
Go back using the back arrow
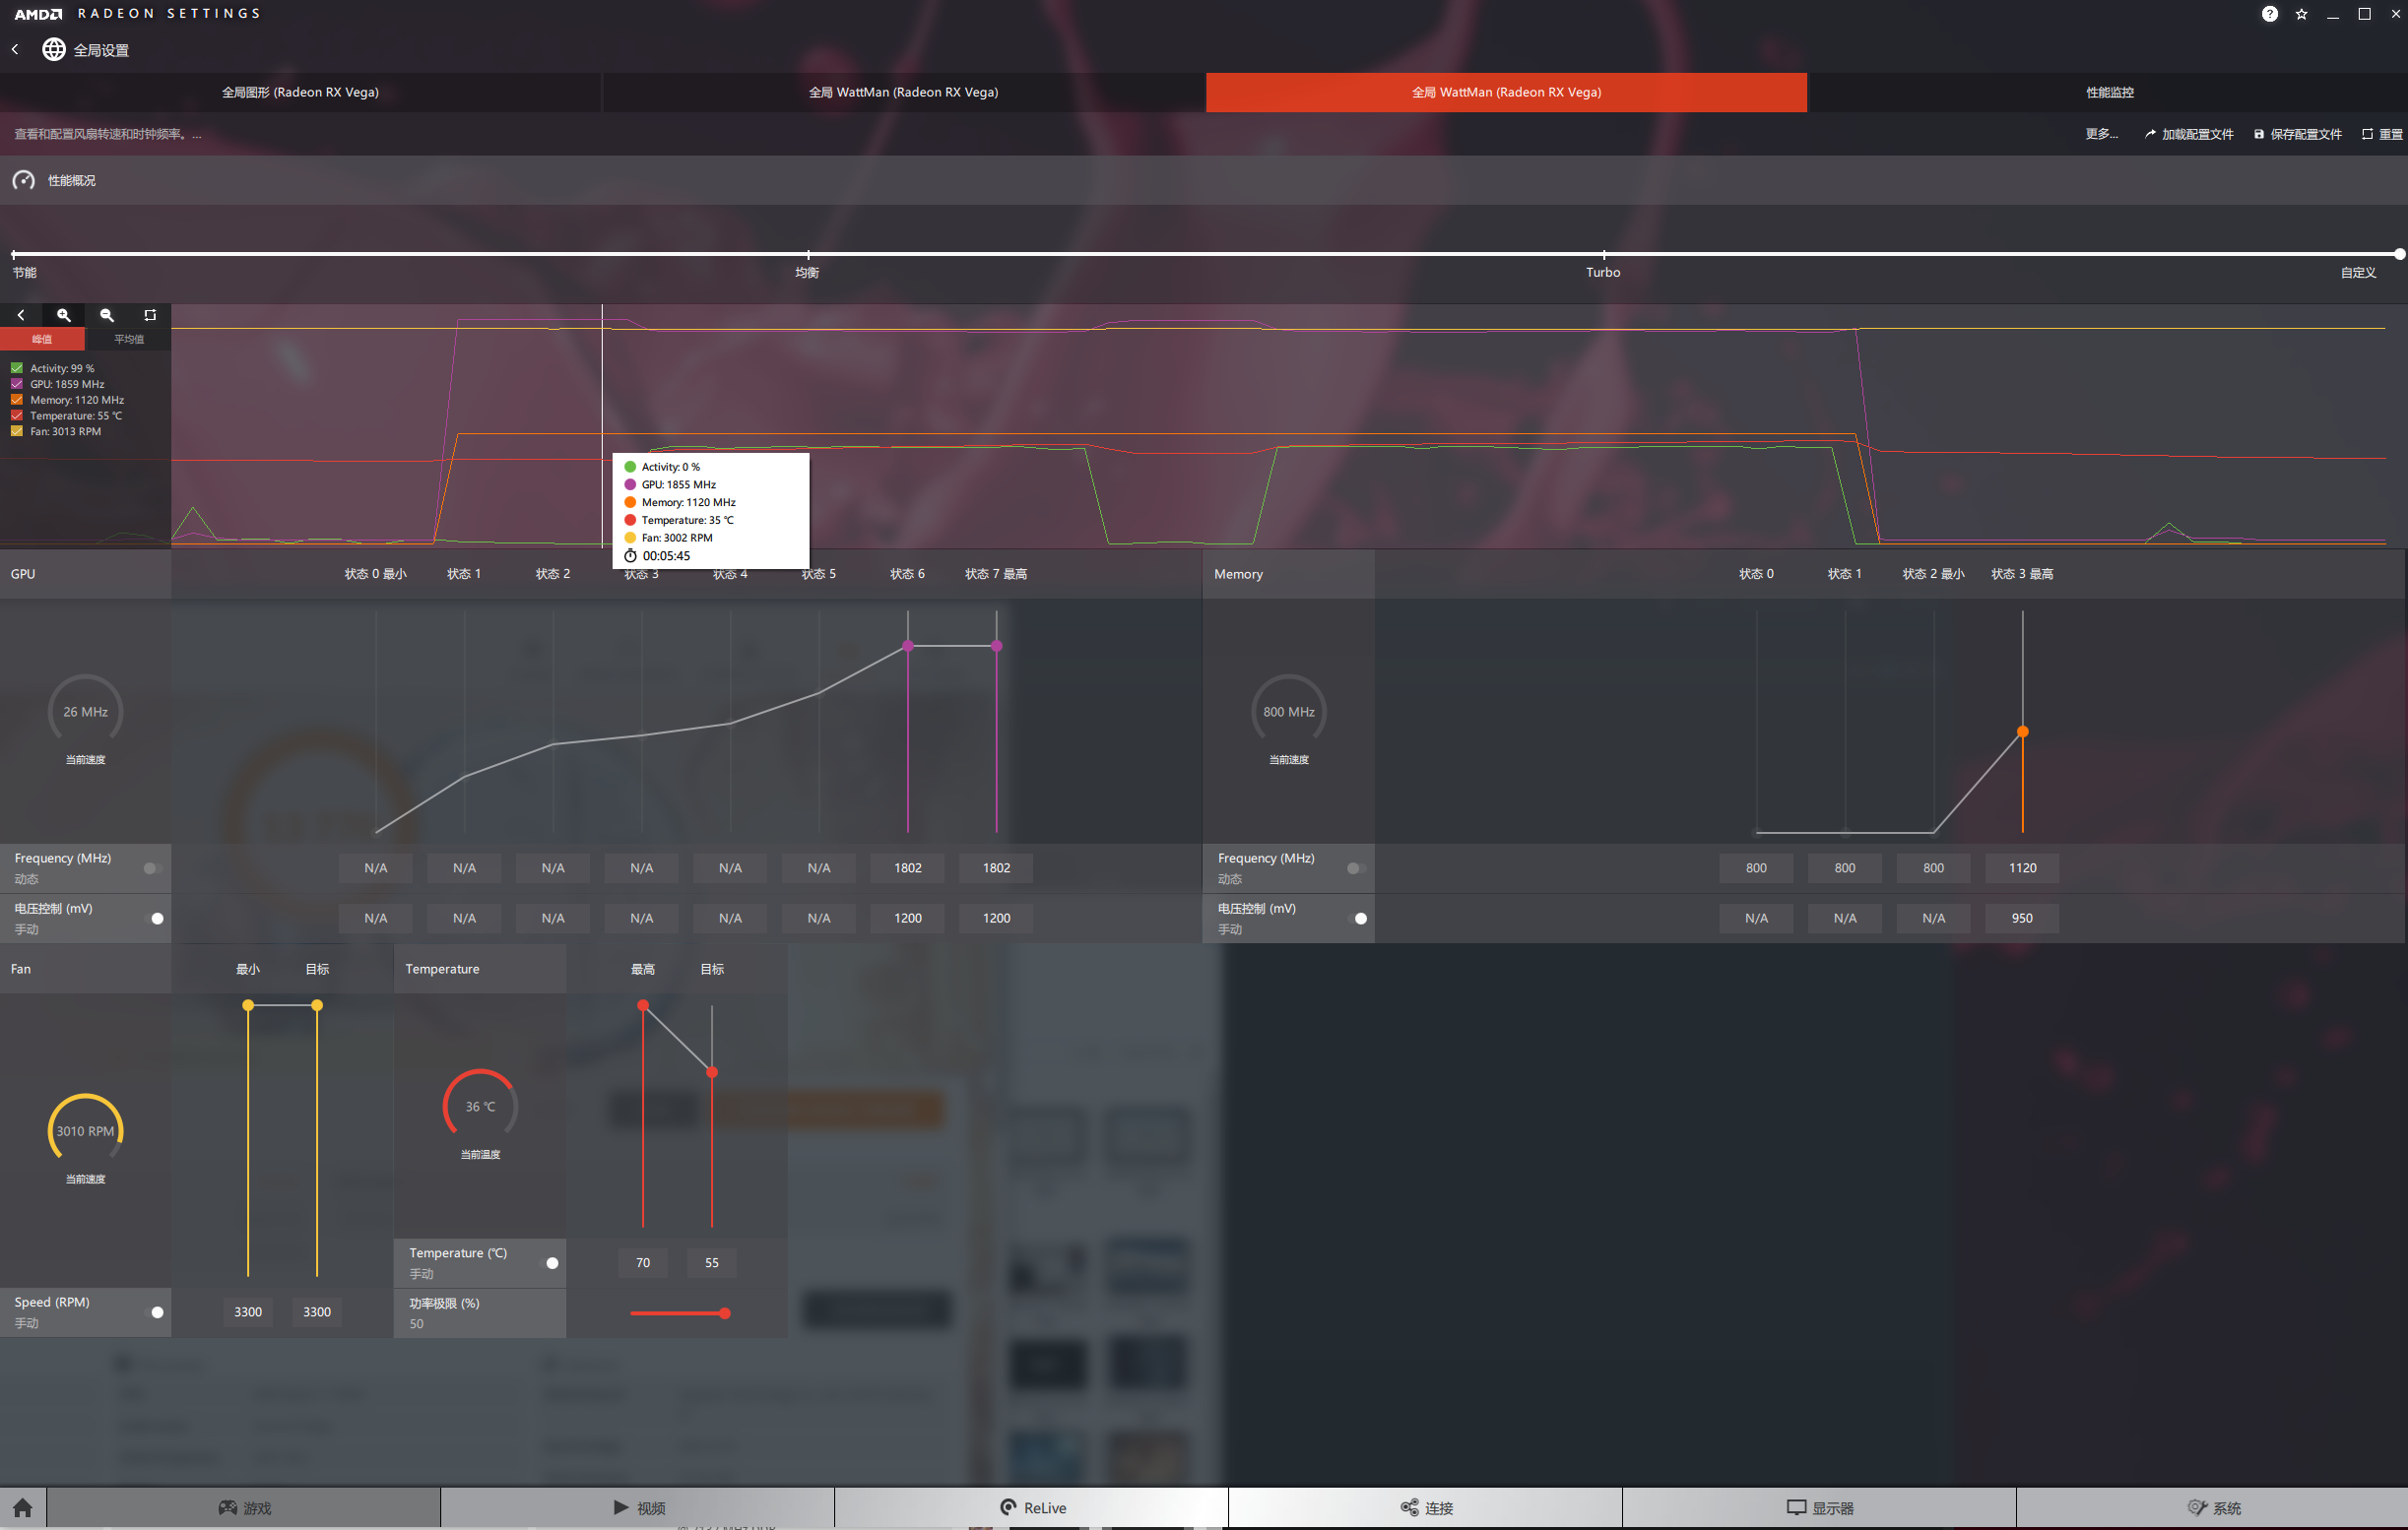point(15,49)
